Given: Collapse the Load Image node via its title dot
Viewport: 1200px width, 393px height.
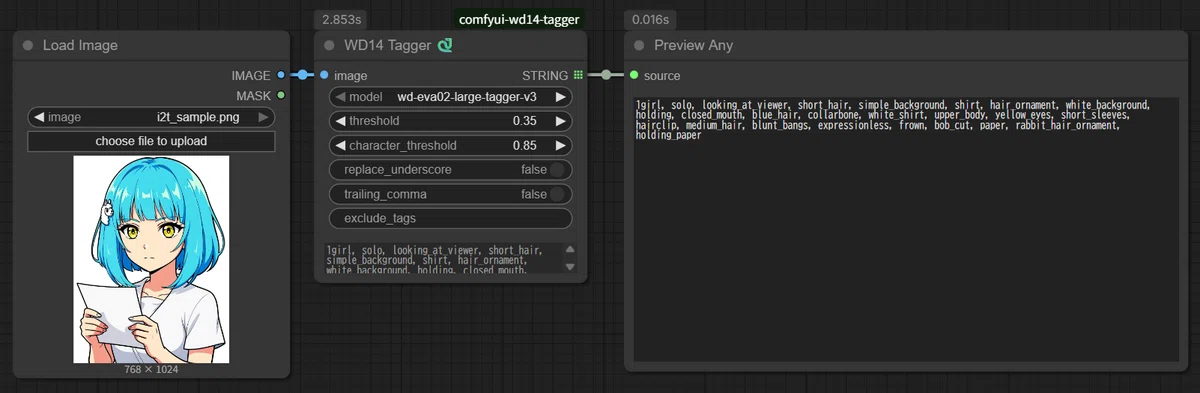Looking at the screenshot, I should [28, 45].
